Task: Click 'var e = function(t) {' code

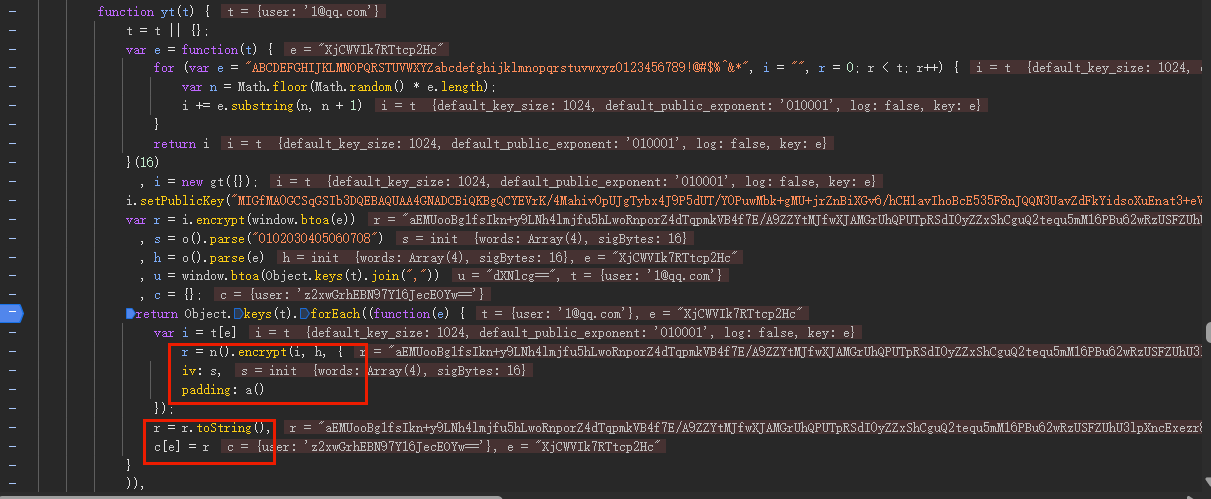Action: (x=201, y=49)
